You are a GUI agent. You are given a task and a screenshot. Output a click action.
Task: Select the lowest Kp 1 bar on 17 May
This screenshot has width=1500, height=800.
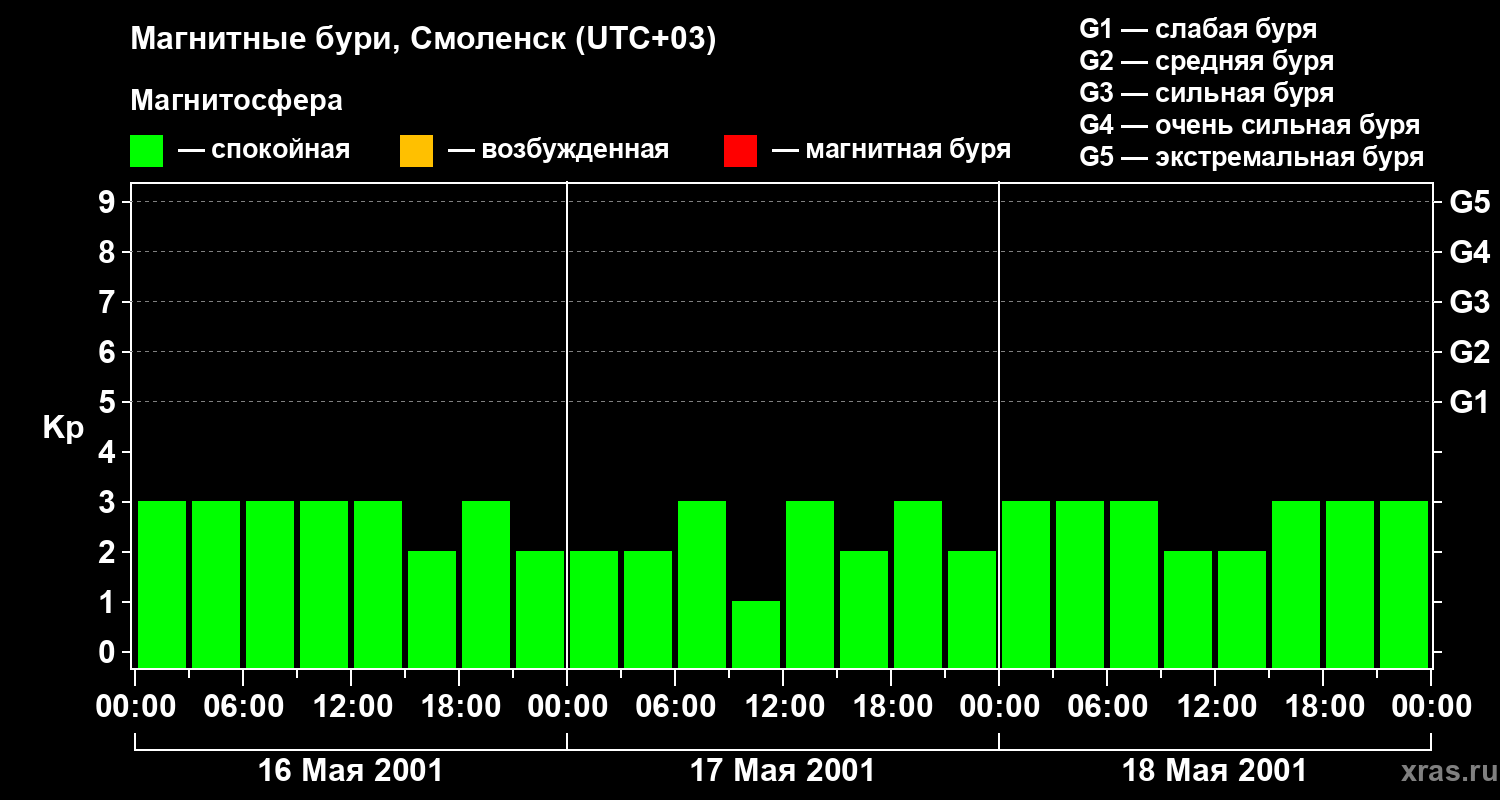[756, 634]
